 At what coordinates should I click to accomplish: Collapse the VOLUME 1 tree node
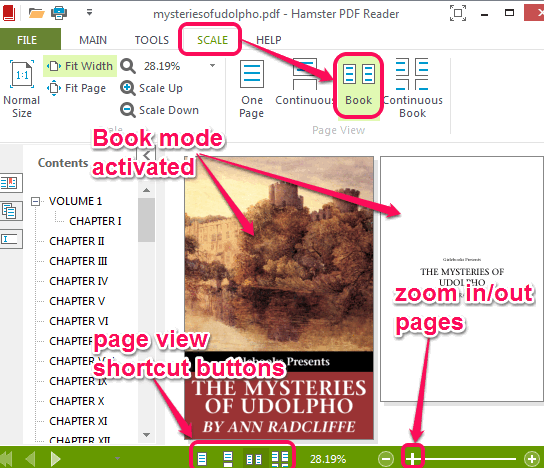pos(35,201)
